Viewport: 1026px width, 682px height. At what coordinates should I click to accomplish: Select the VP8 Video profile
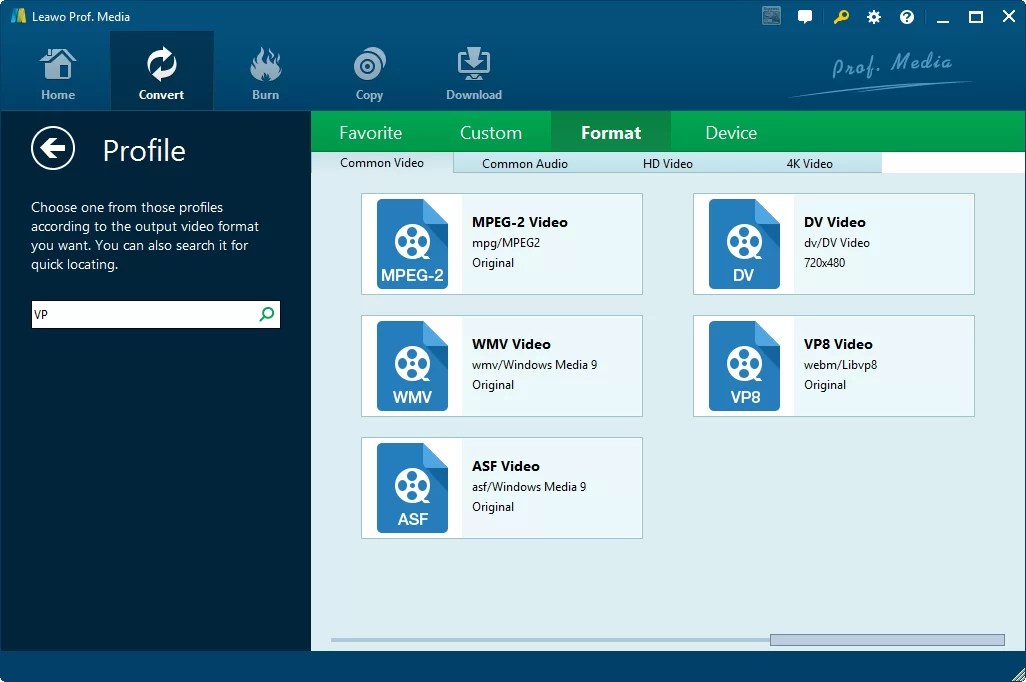[833, 366]
